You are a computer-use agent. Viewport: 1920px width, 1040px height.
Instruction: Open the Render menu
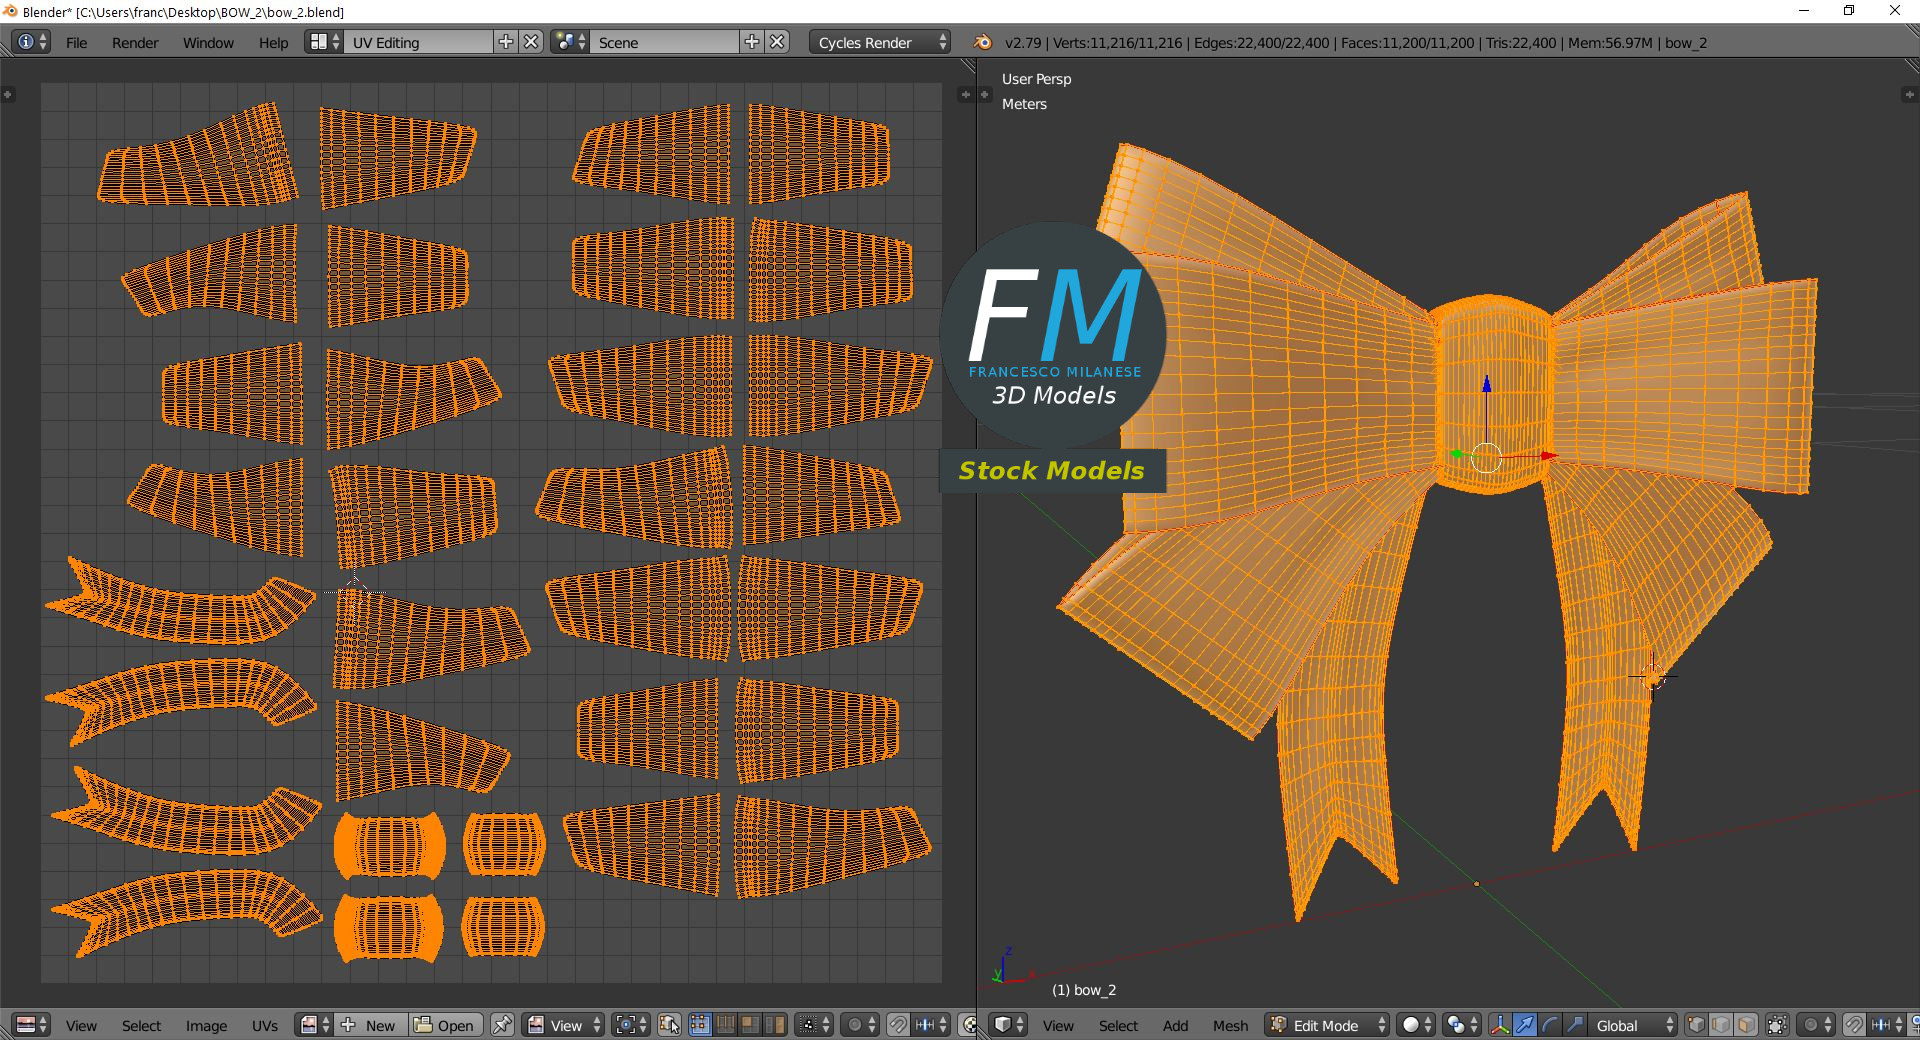pyautogui.click(x=135, y=42)
